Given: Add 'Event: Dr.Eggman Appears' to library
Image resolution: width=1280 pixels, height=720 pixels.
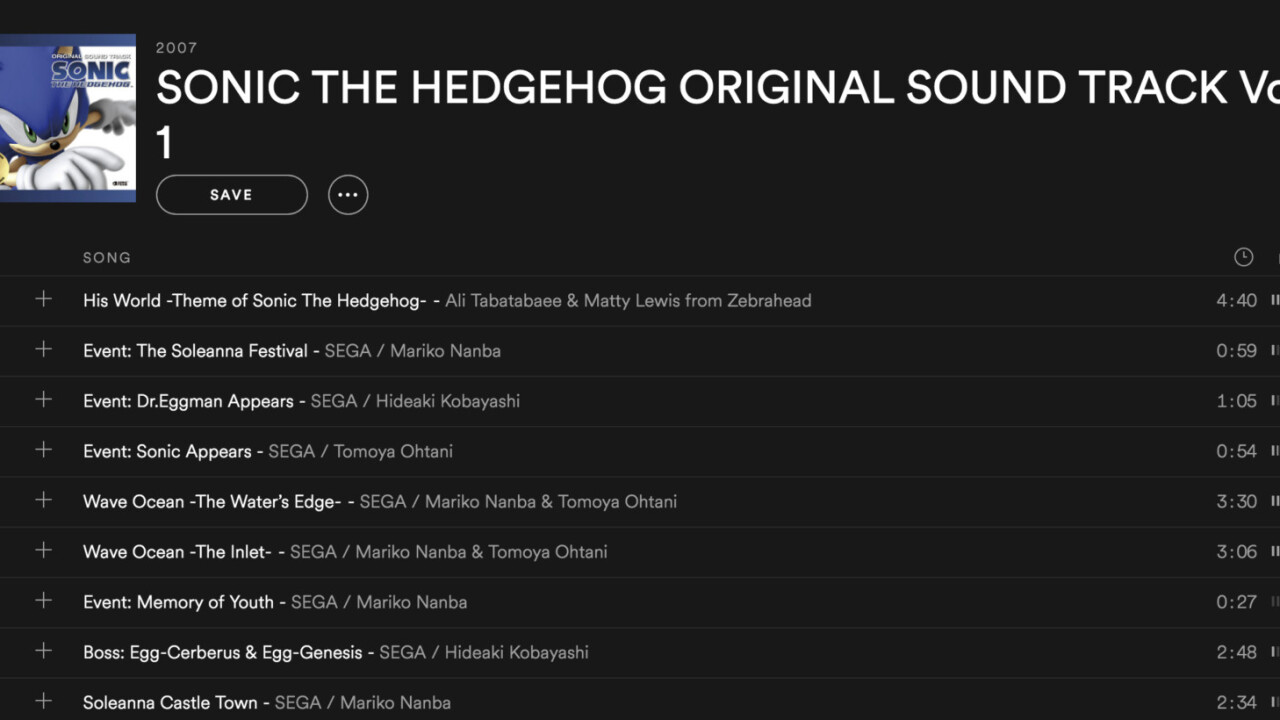Looking at the screenshot, I should point(43,400).
